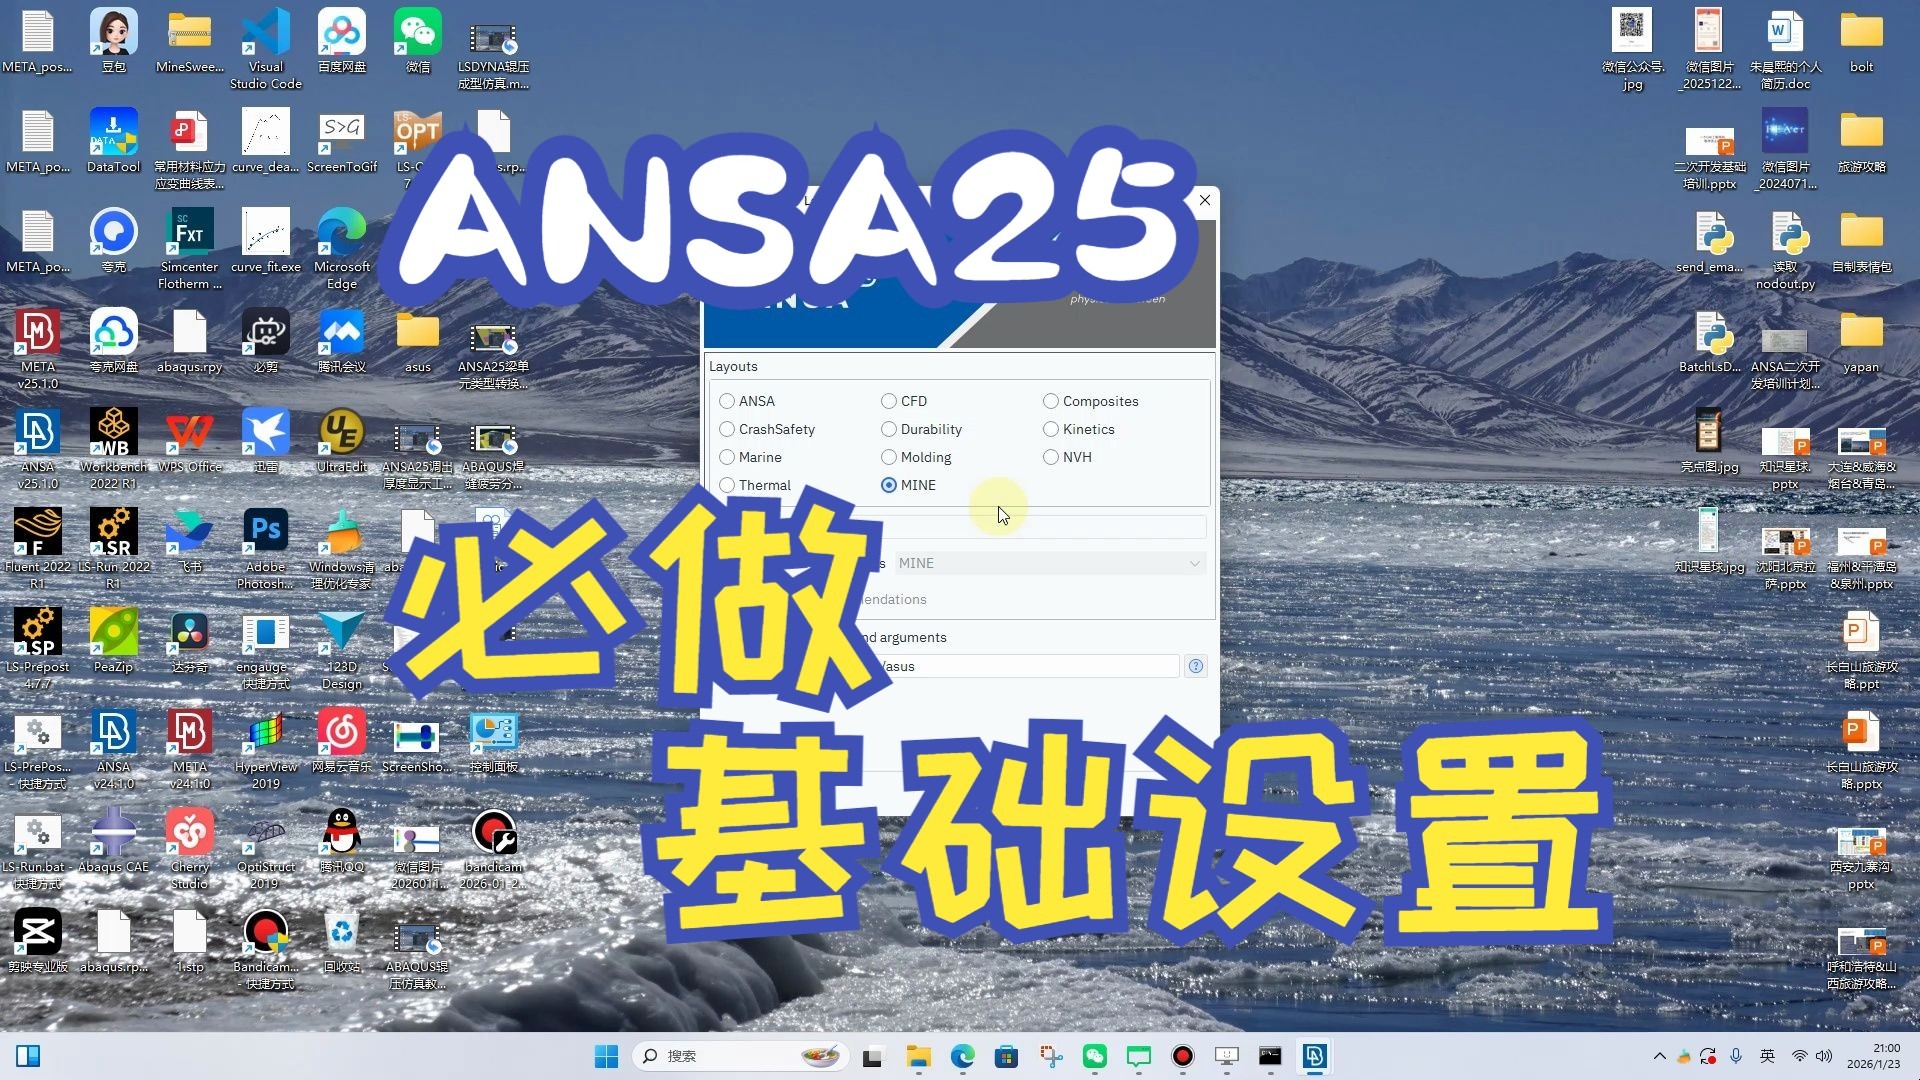Viewport: 1920px width, 1080px height.
Task: Click the command arguments input field
Action: [x=1030, y=666]
